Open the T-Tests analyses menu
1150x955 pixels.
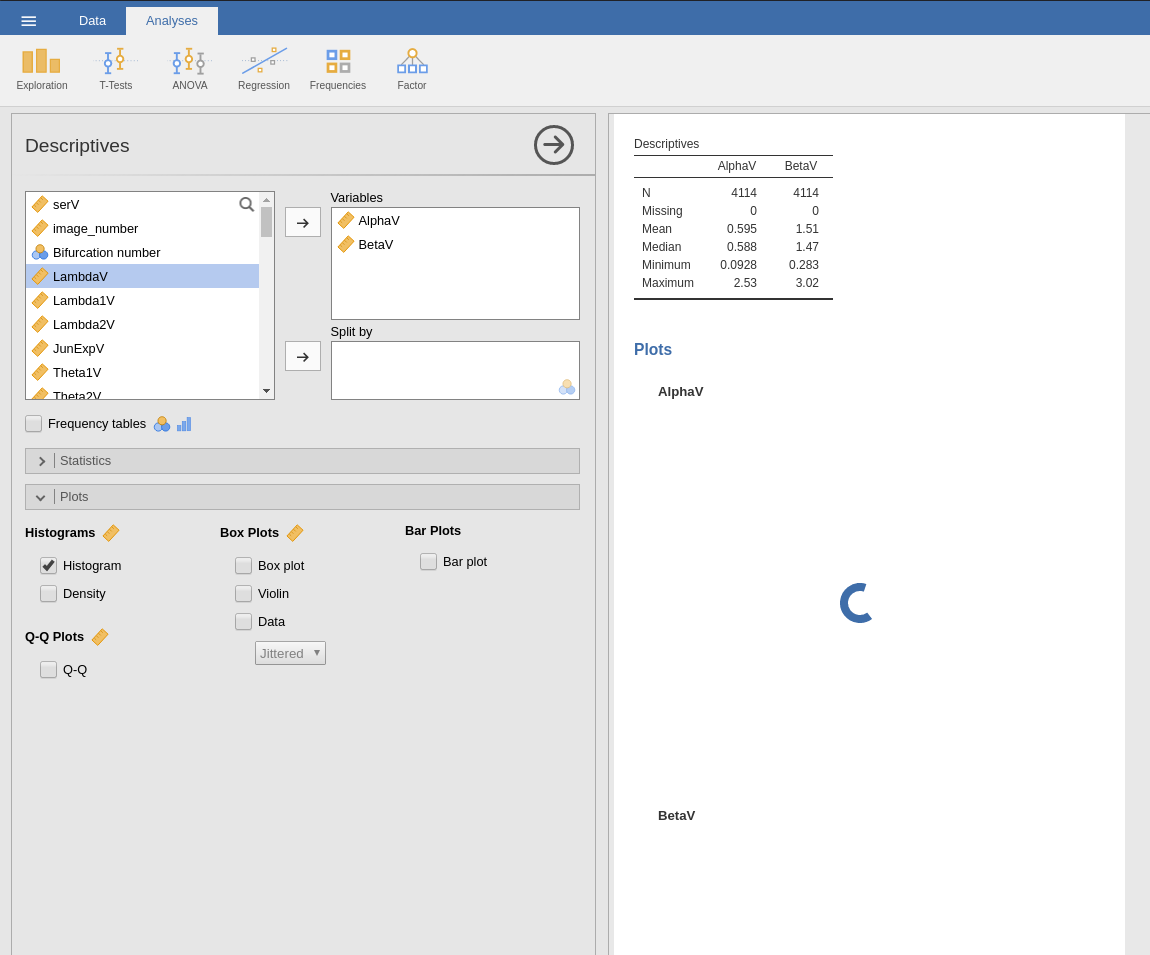point(116,70)
